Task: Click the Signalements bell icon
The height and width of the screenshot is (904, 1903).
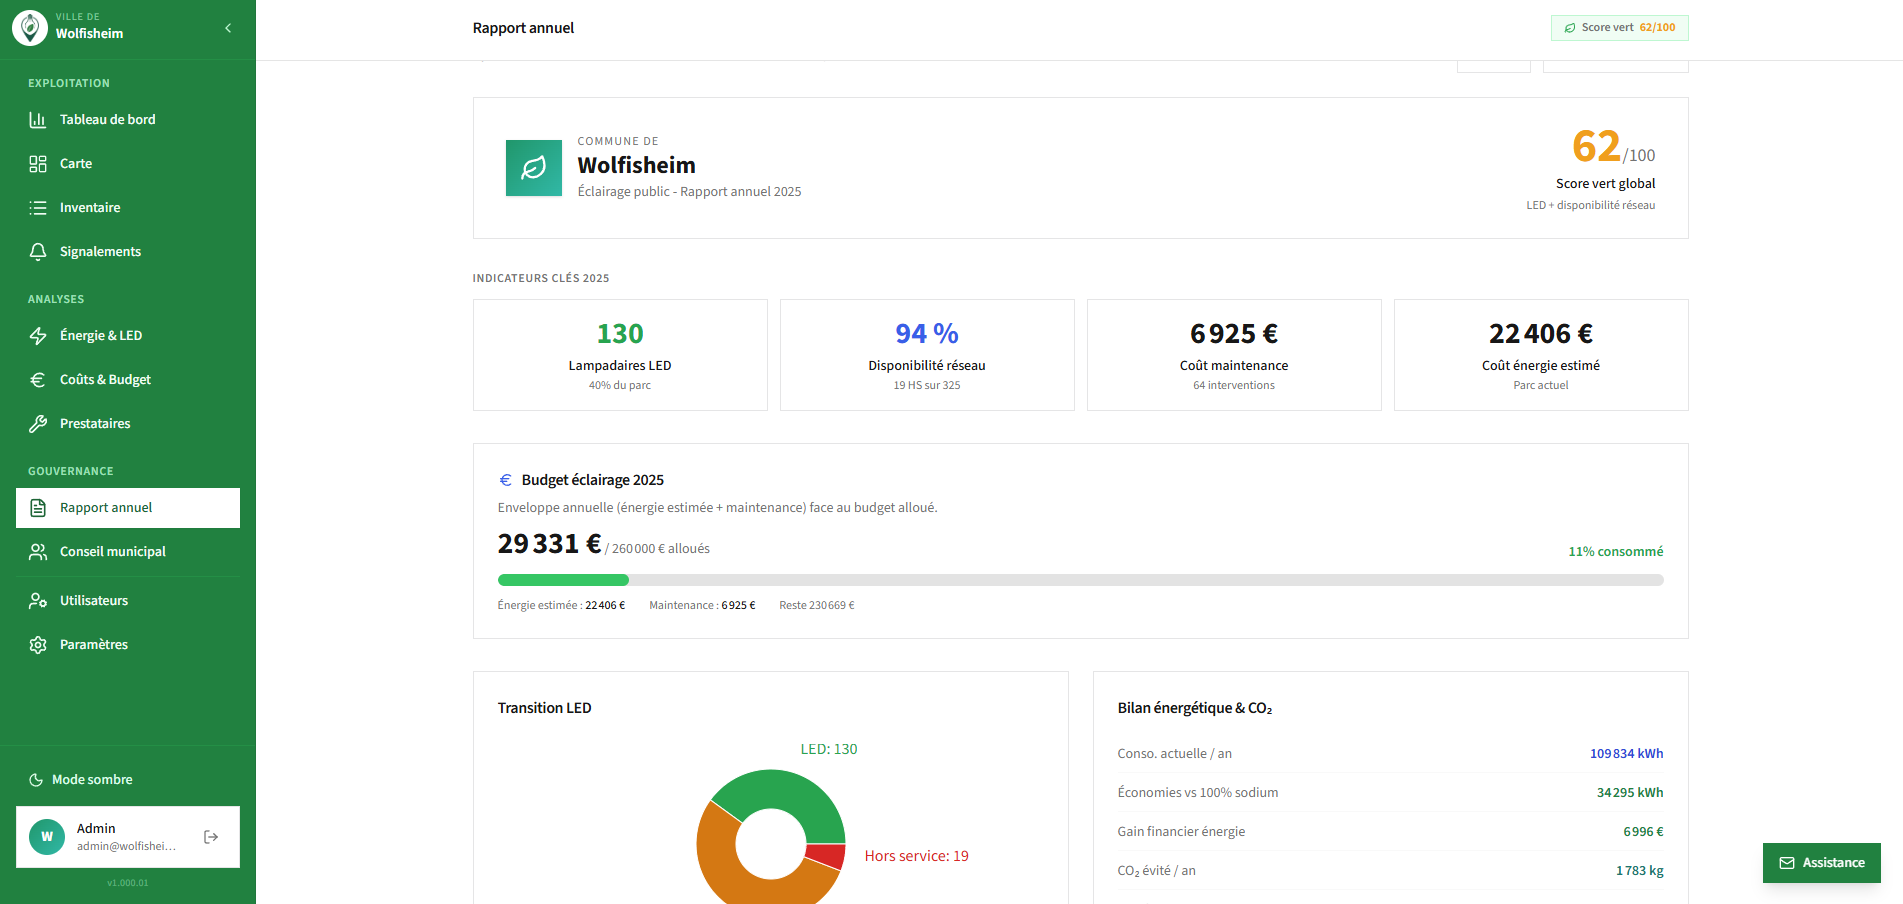Action: click(x=38, y=252)
